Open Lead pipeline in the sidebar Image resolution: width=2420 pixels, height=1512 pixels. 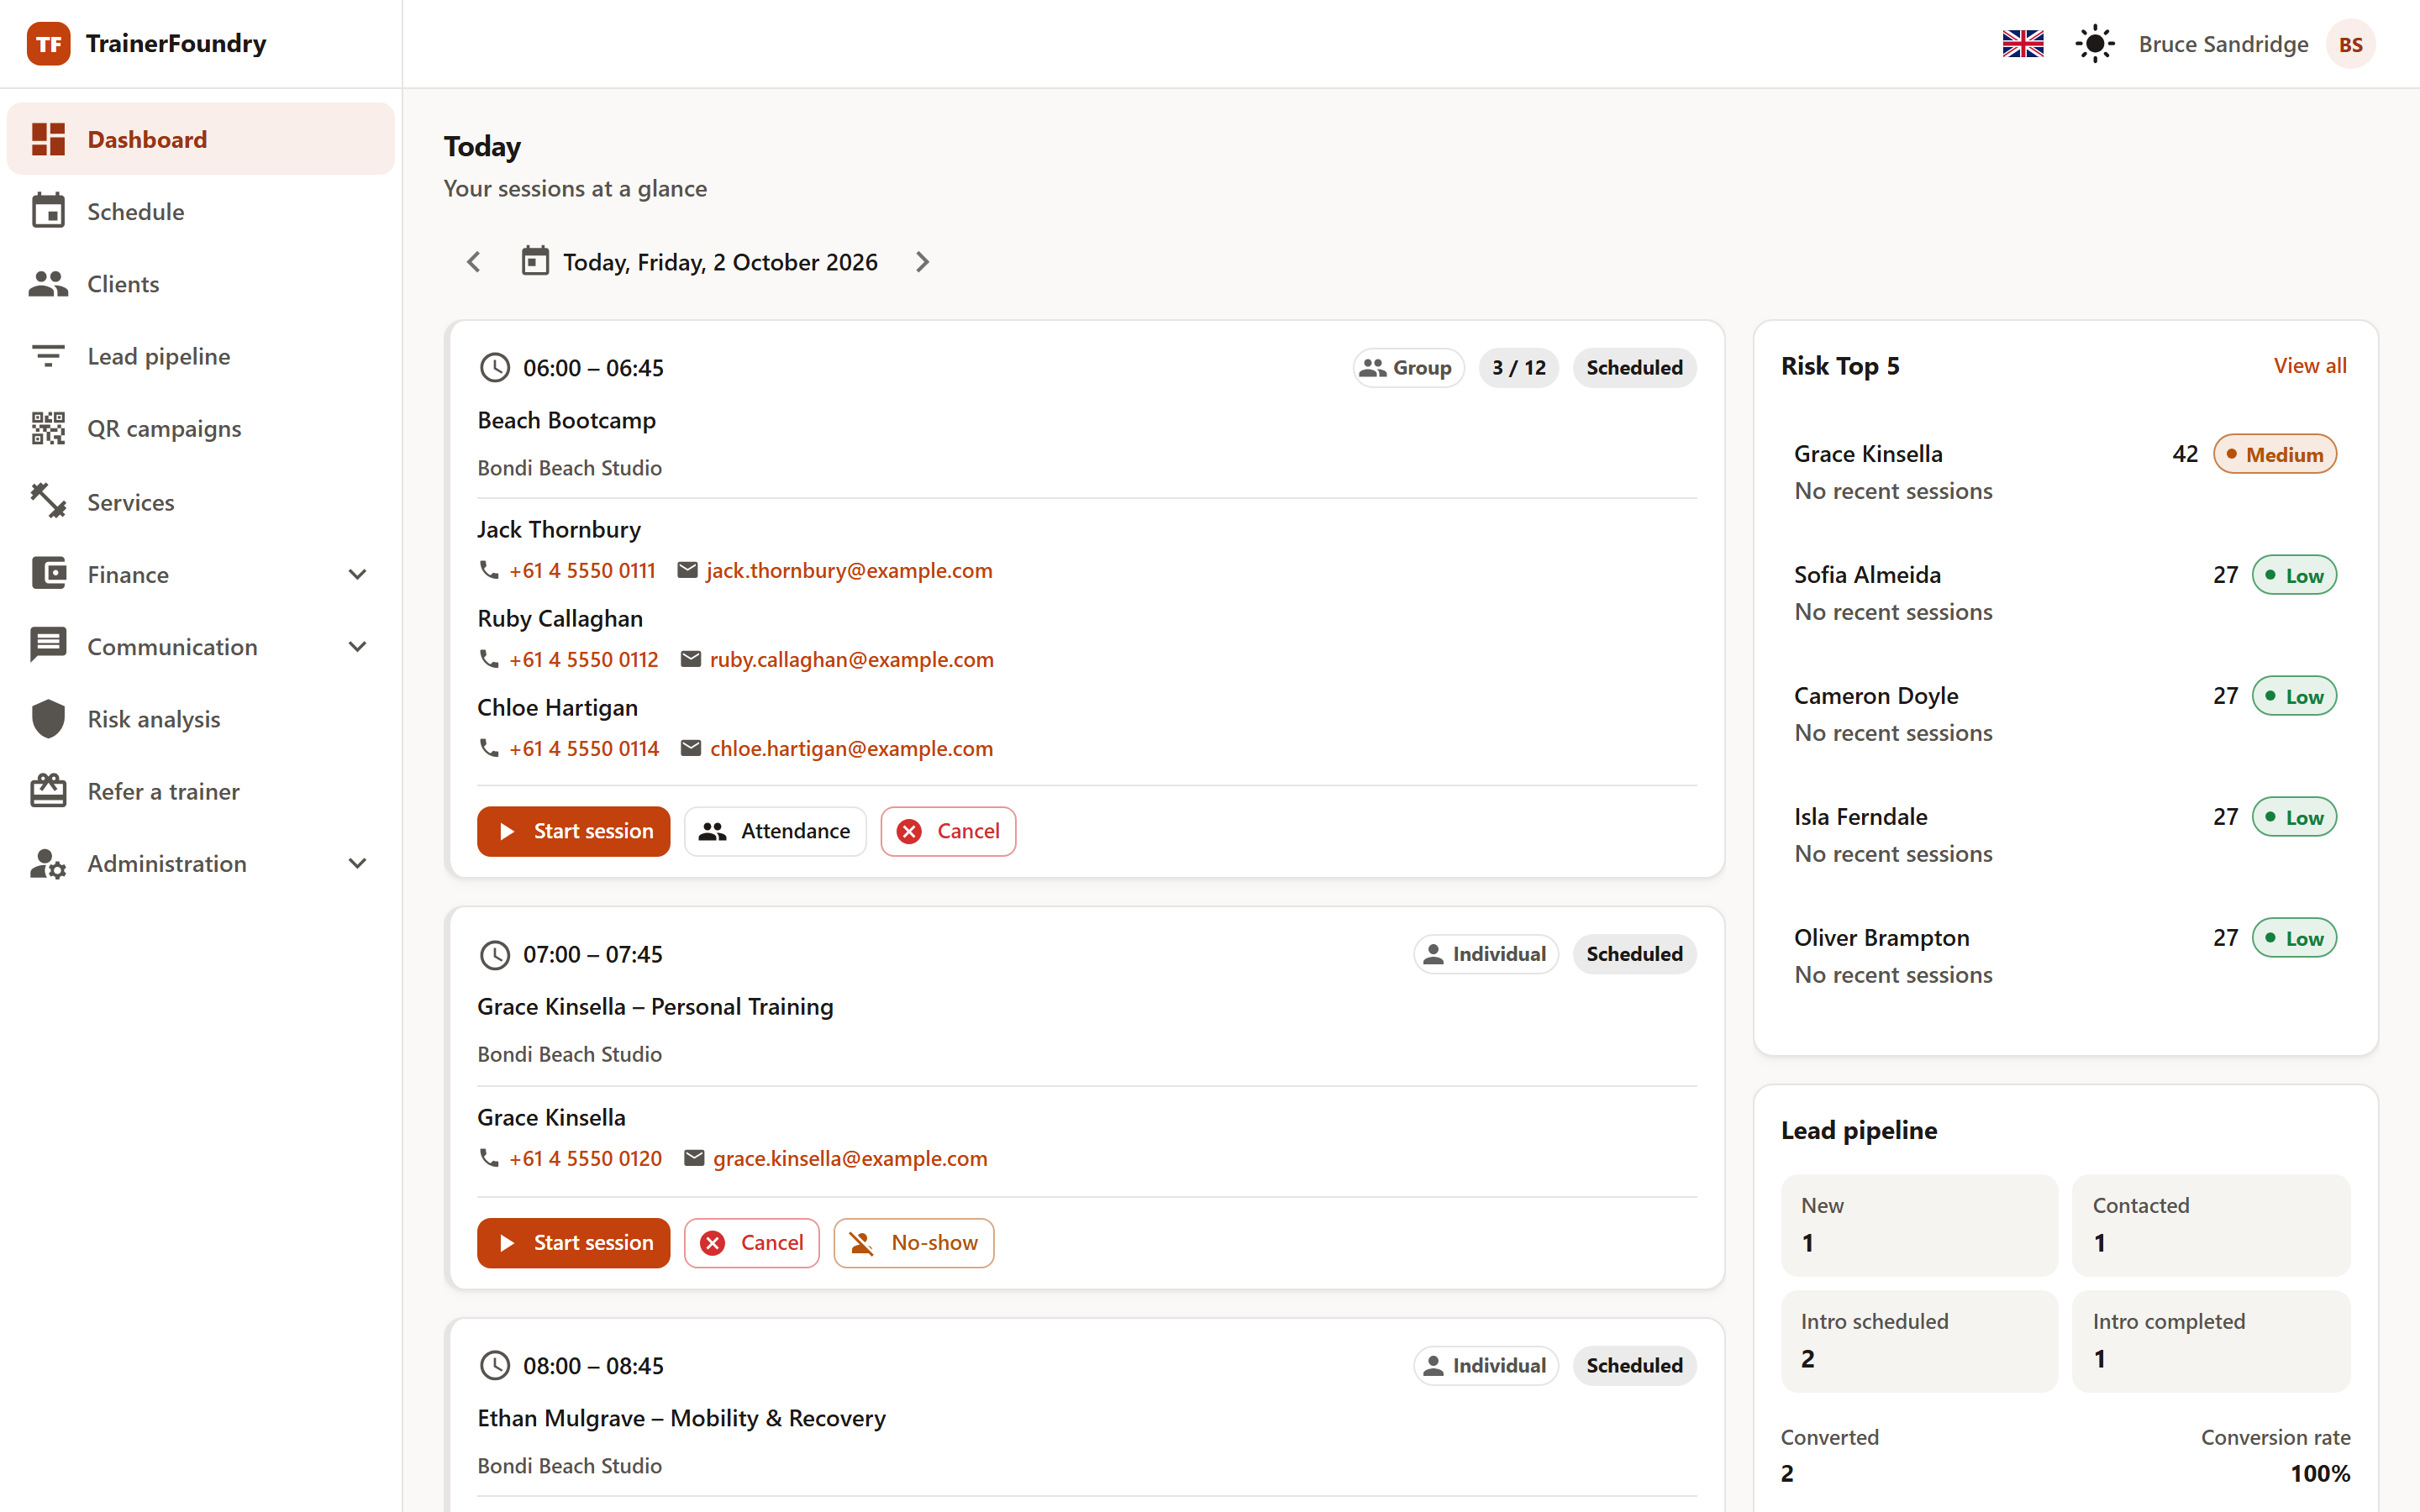(200, 356)
